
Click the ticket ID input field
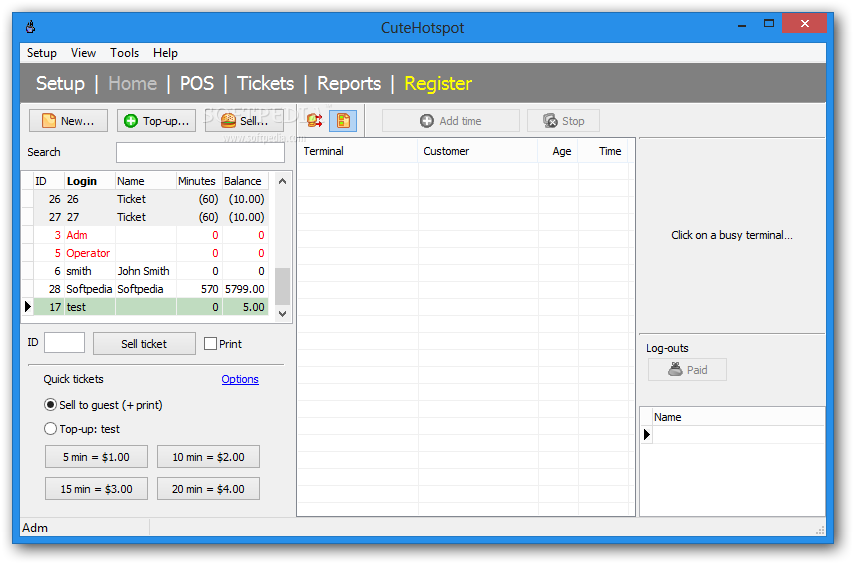pos(64,343)
